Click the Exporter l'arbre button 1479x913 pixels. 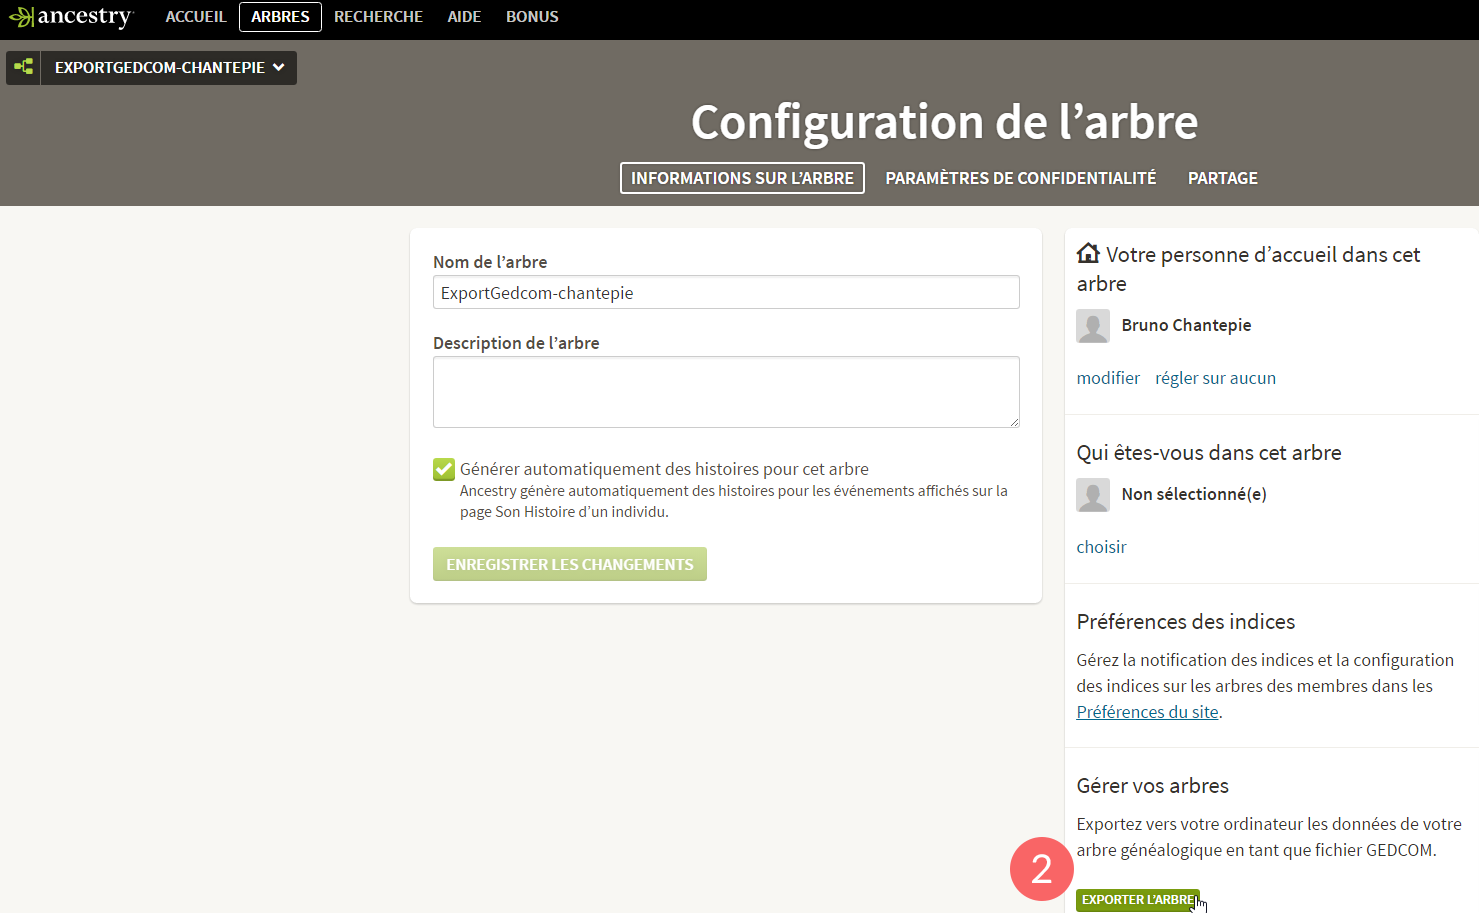[x=1137, y=900]
